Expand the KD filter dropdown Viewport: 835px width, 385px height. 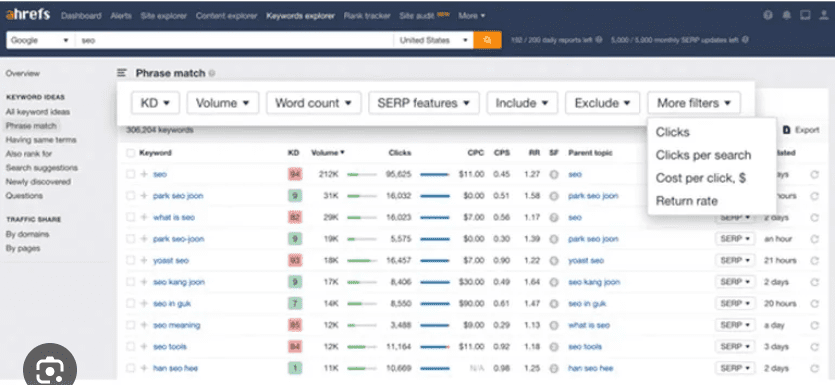(x=155, y=103)
